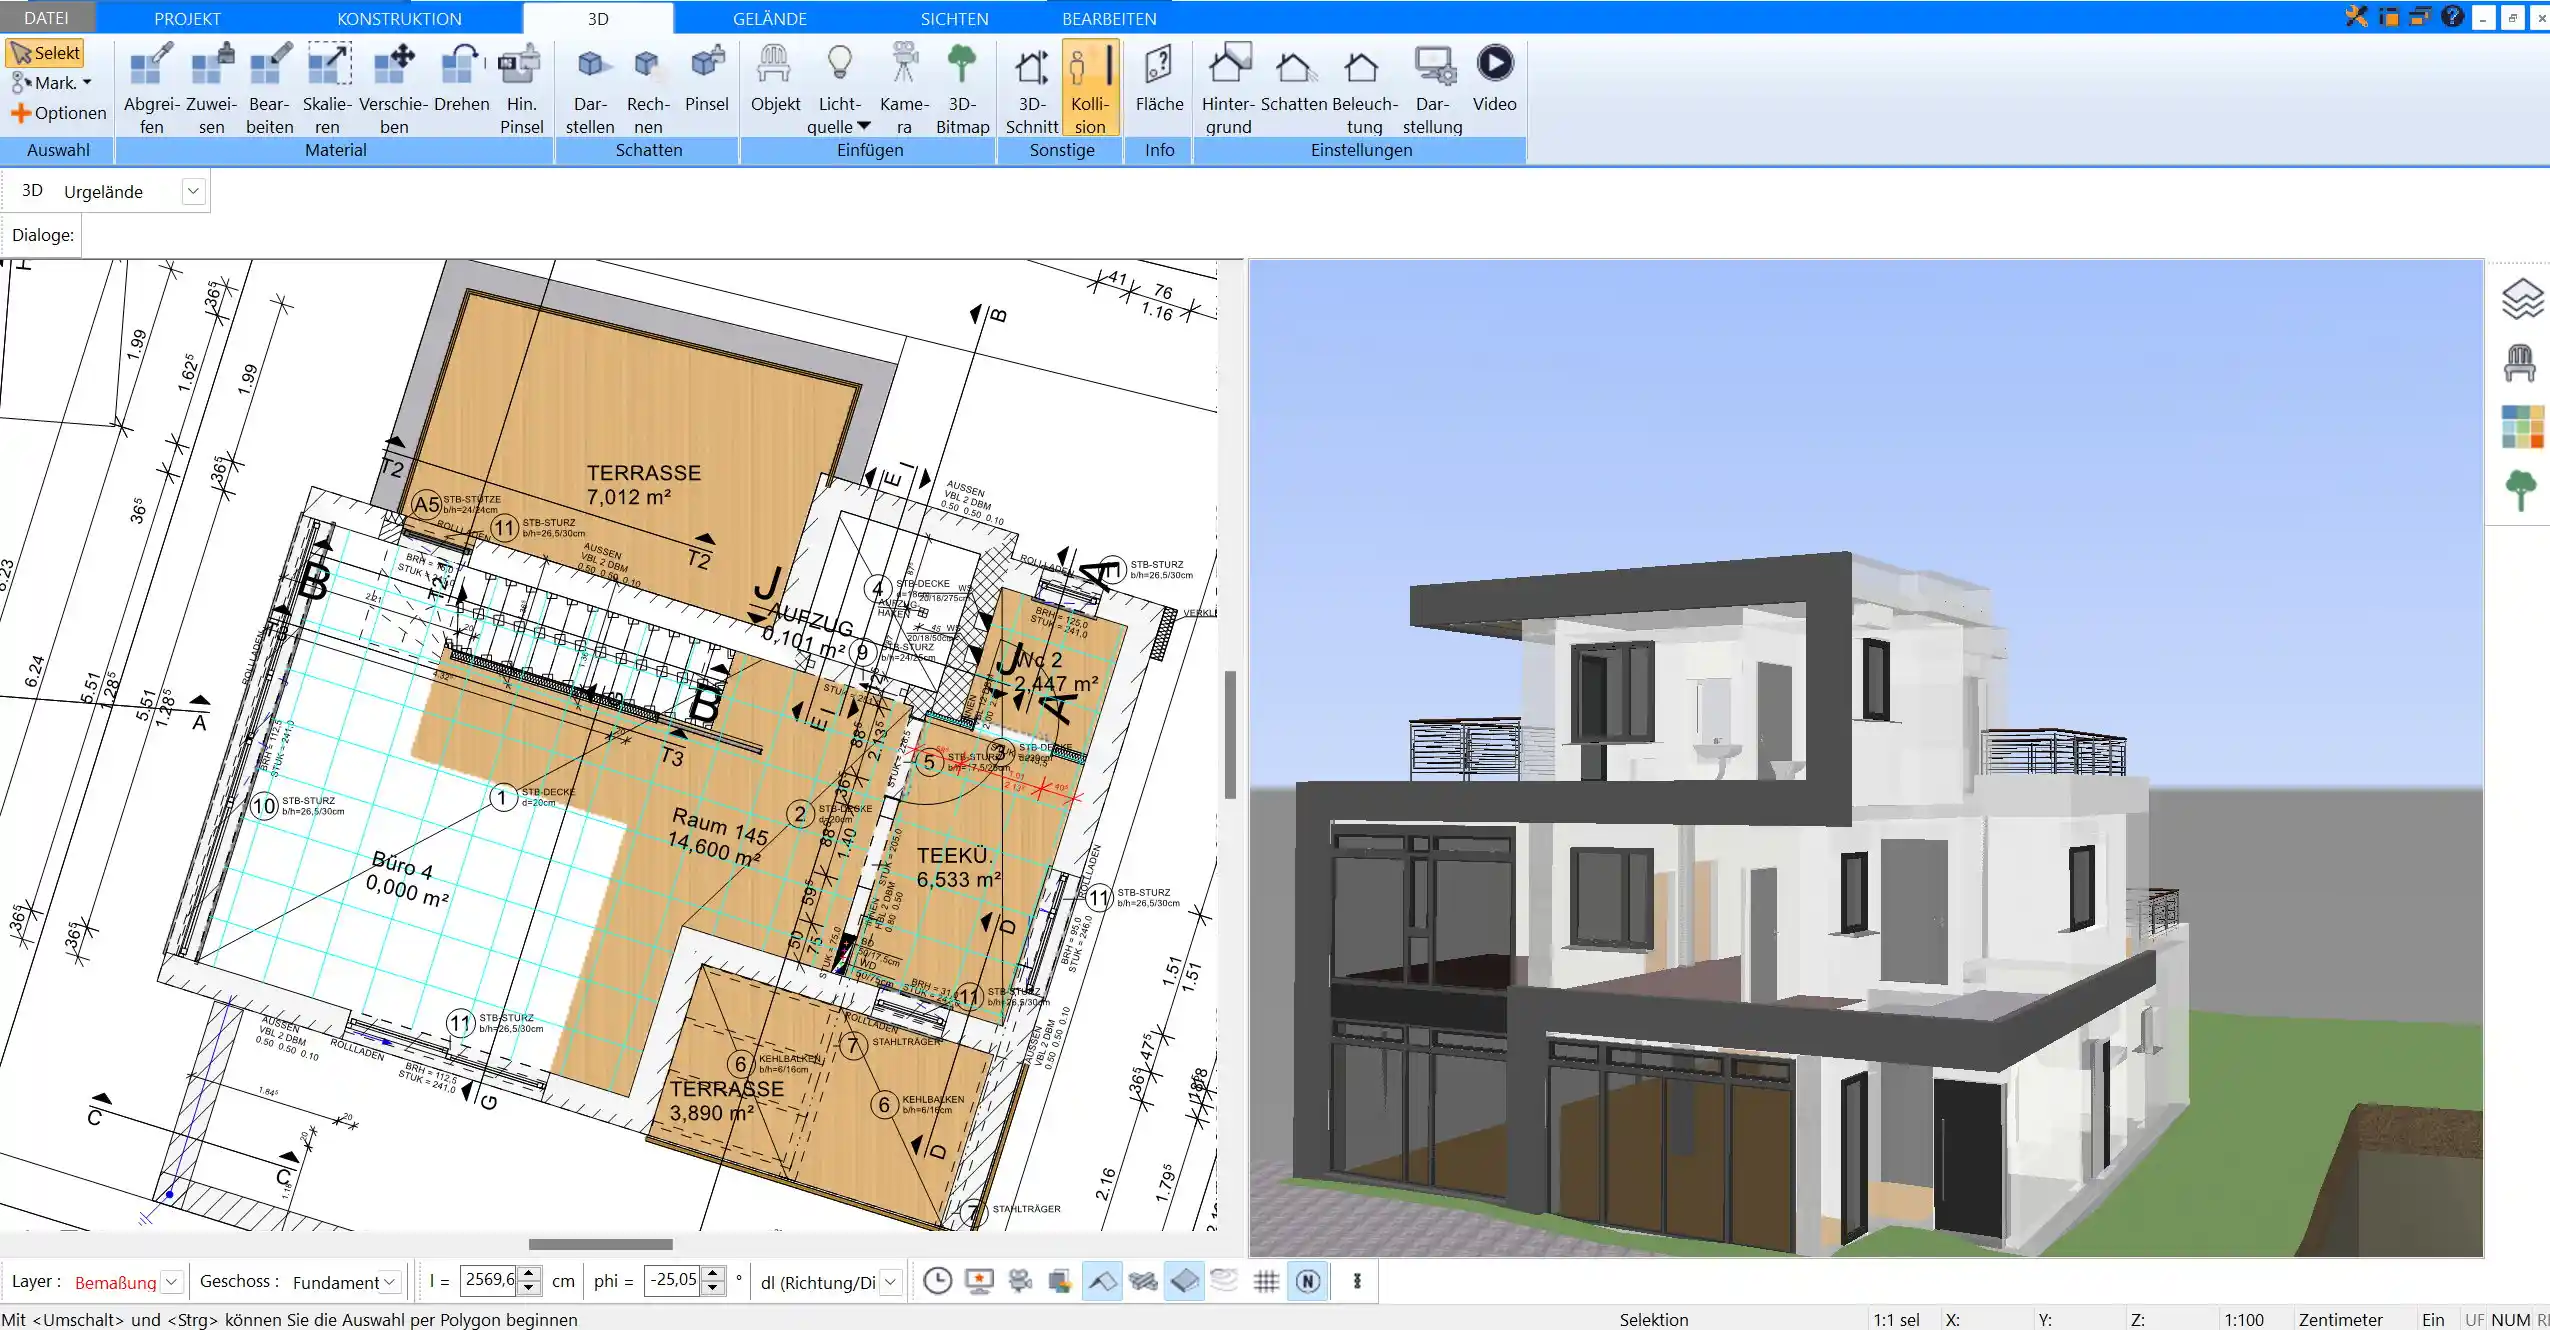Image resolution: width=2550 pixels, height=1330 pixels.
Task: Toggle the beams display icon in bottom bar
Action: (x=1143, y=1281)
